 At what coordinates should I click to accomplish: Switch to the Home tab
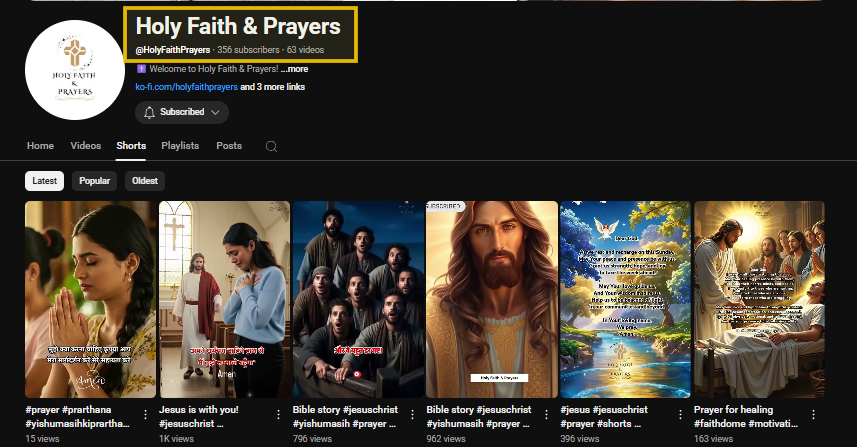tap(40, 146)
